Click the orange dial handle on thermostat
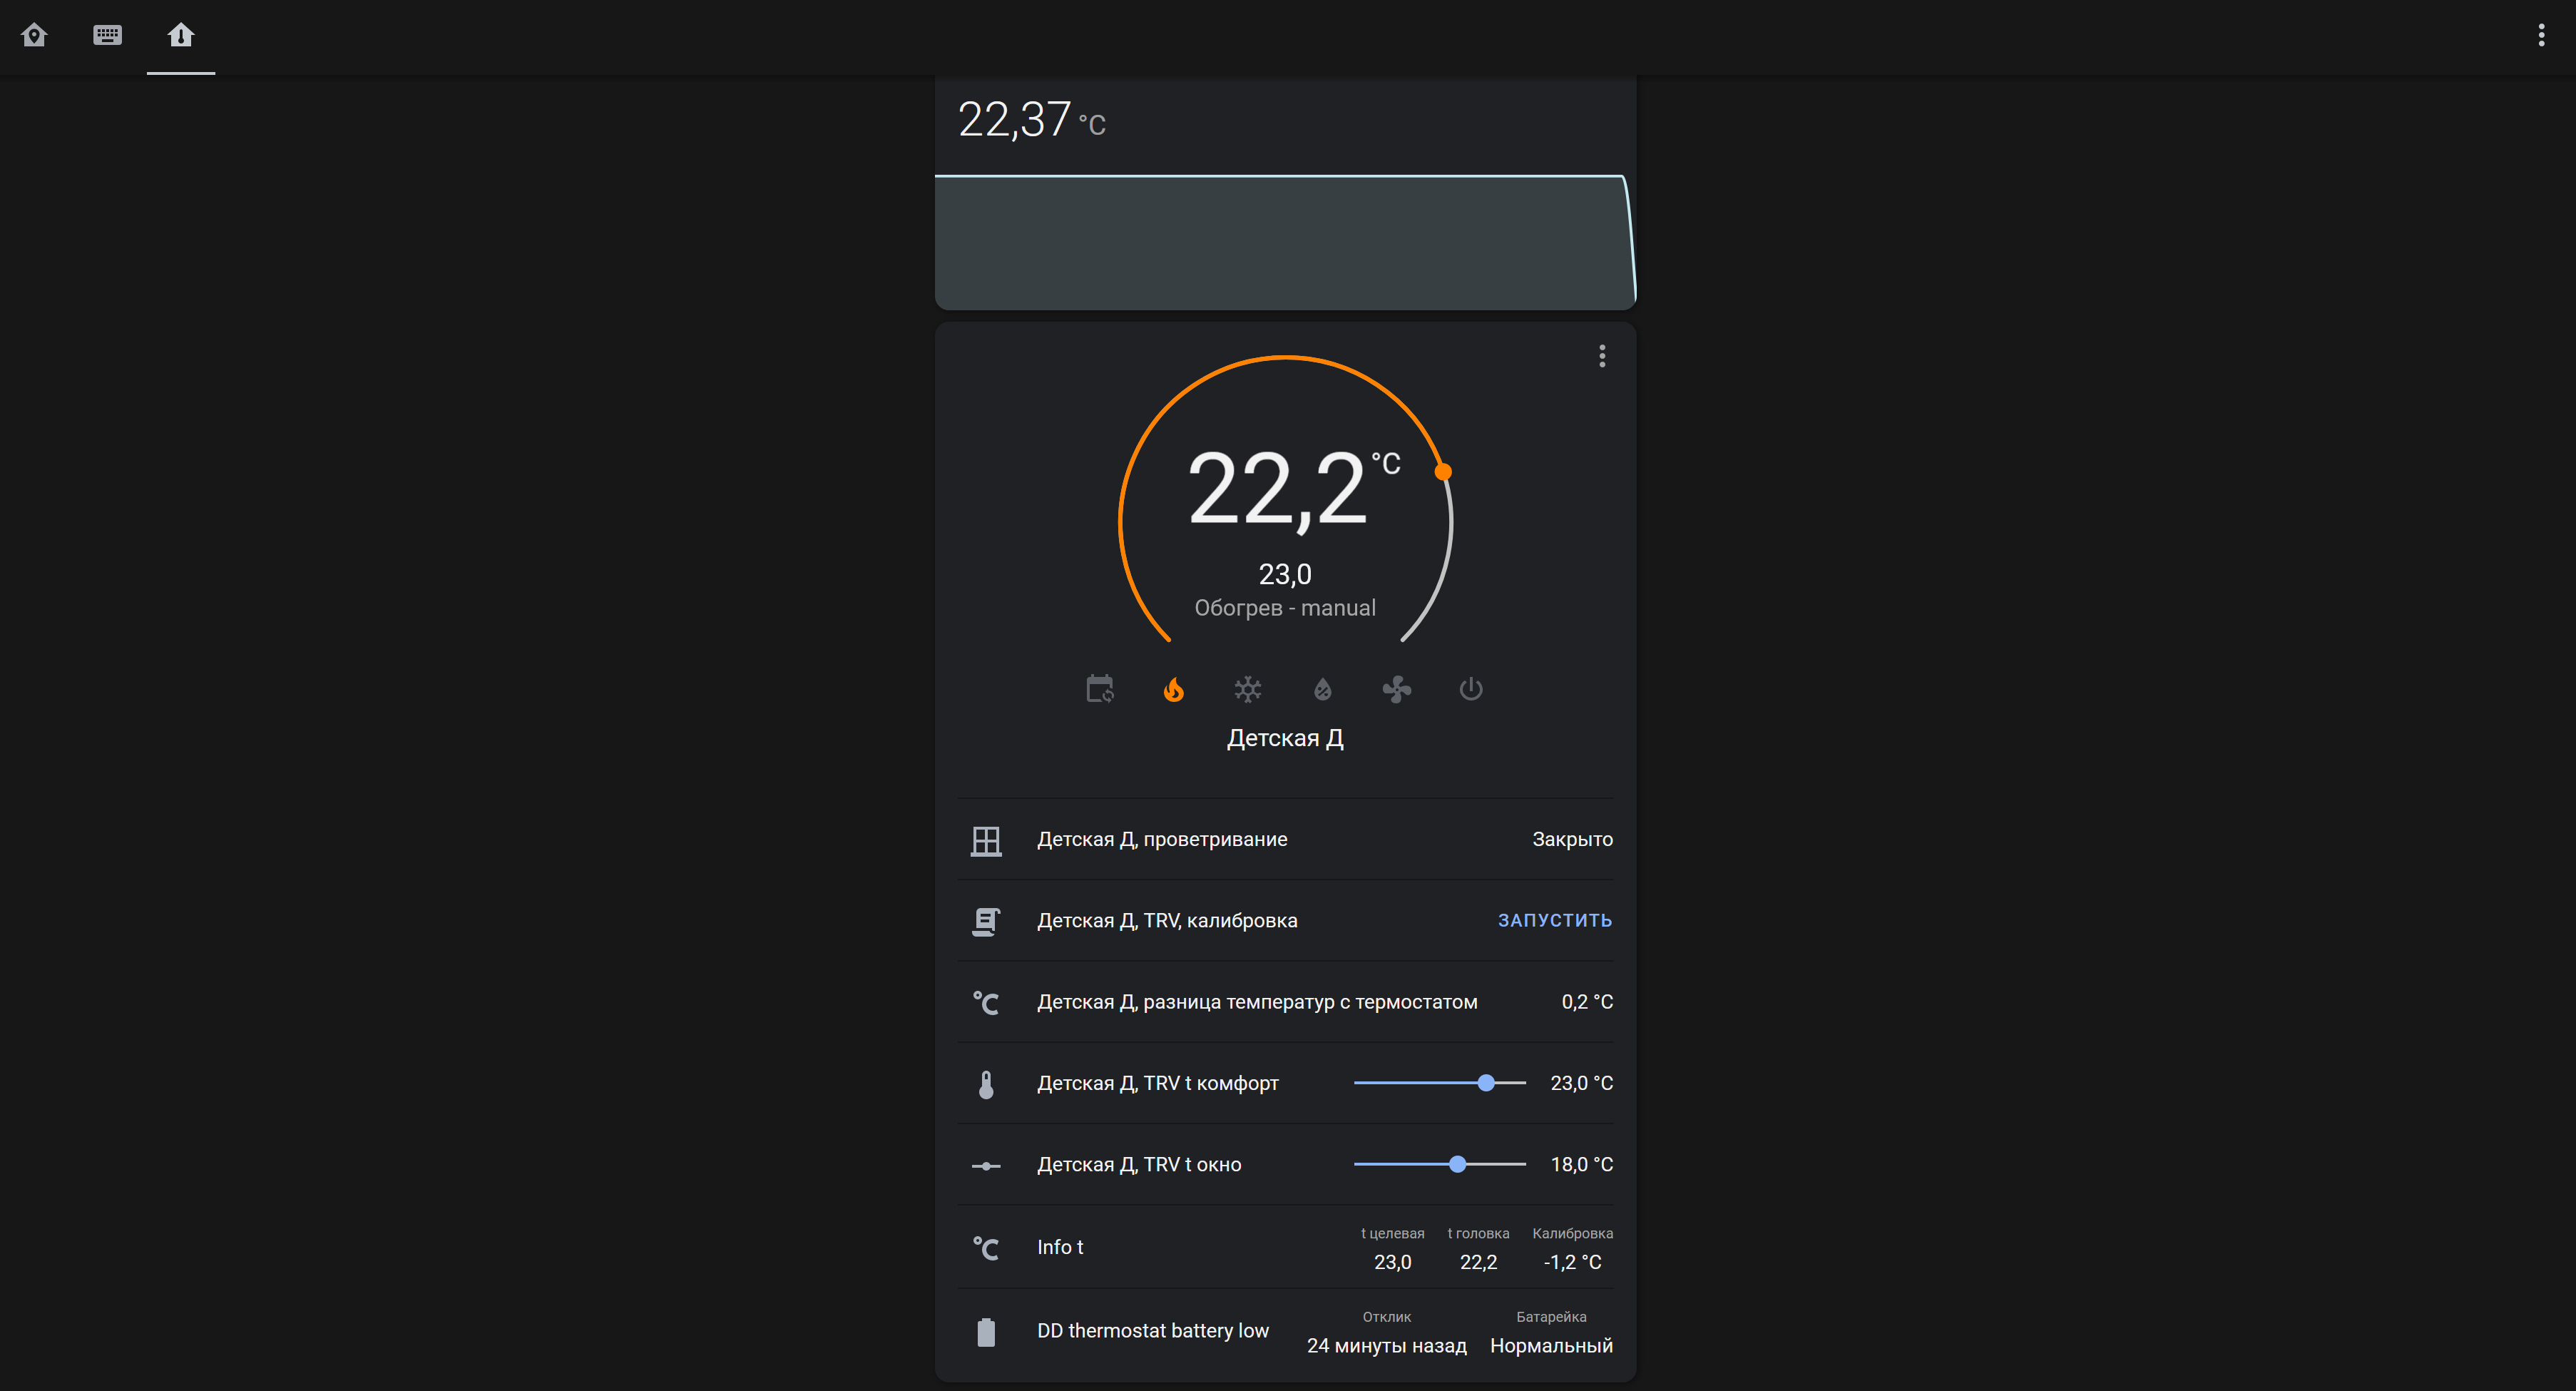This screenshot has width=2576, height=1391. pyautogui.click(x=1443, y=472)
